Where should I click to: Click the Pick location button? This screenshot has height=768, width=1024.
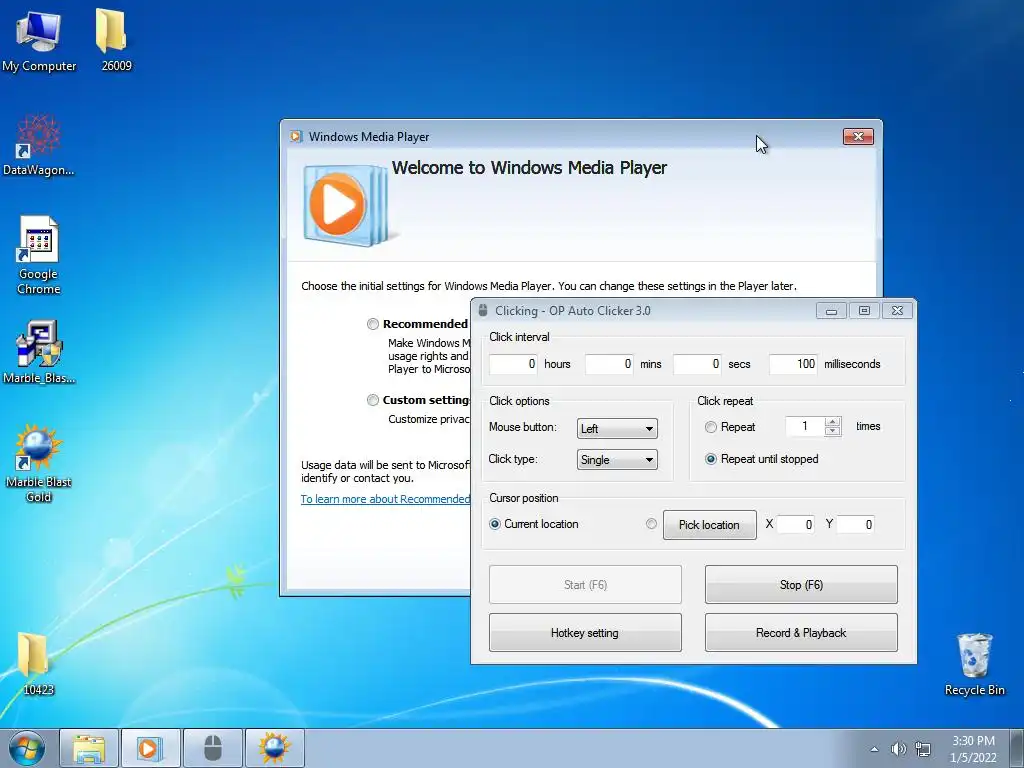pos(709,524)
